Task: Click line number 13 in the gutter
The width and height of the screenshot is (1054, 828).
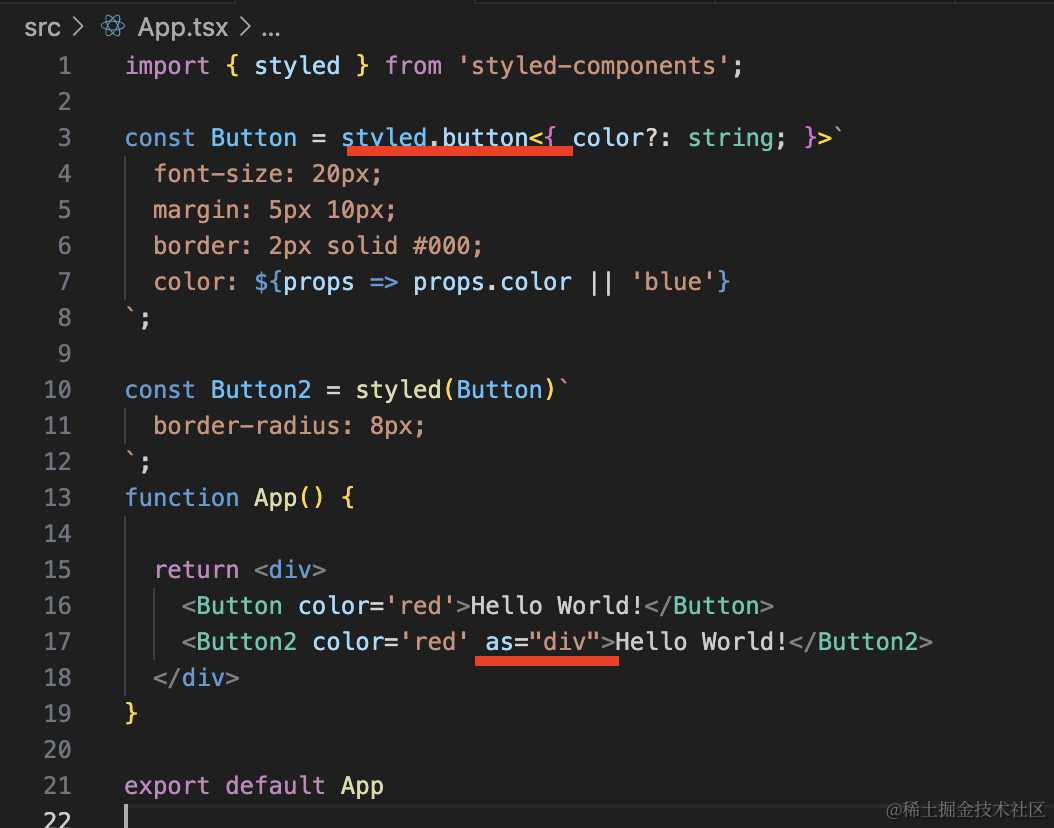Action: 58,498
